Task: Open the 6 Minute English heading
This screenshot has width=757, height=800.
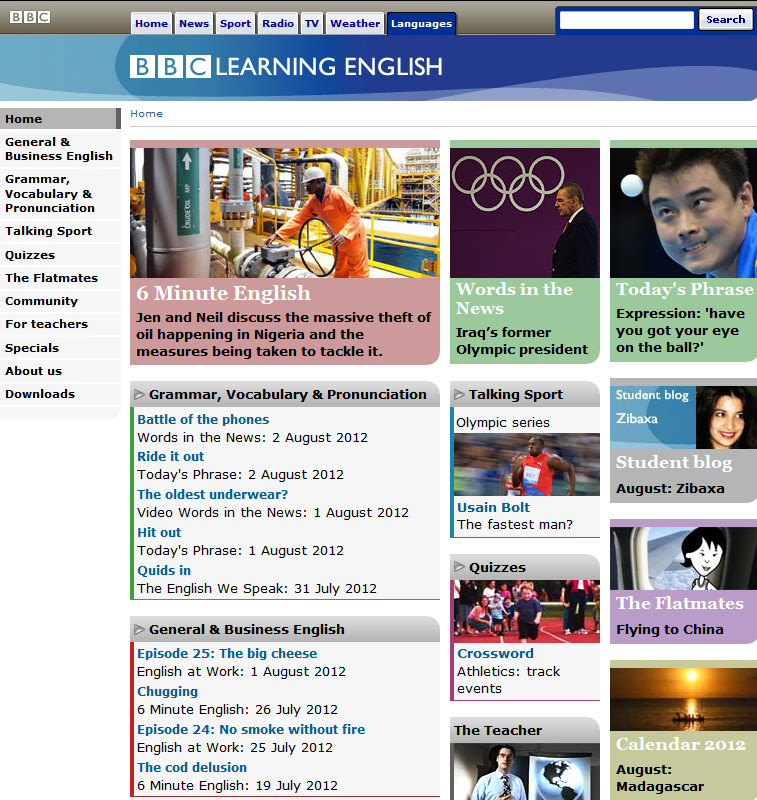Action: click(223, 293)
